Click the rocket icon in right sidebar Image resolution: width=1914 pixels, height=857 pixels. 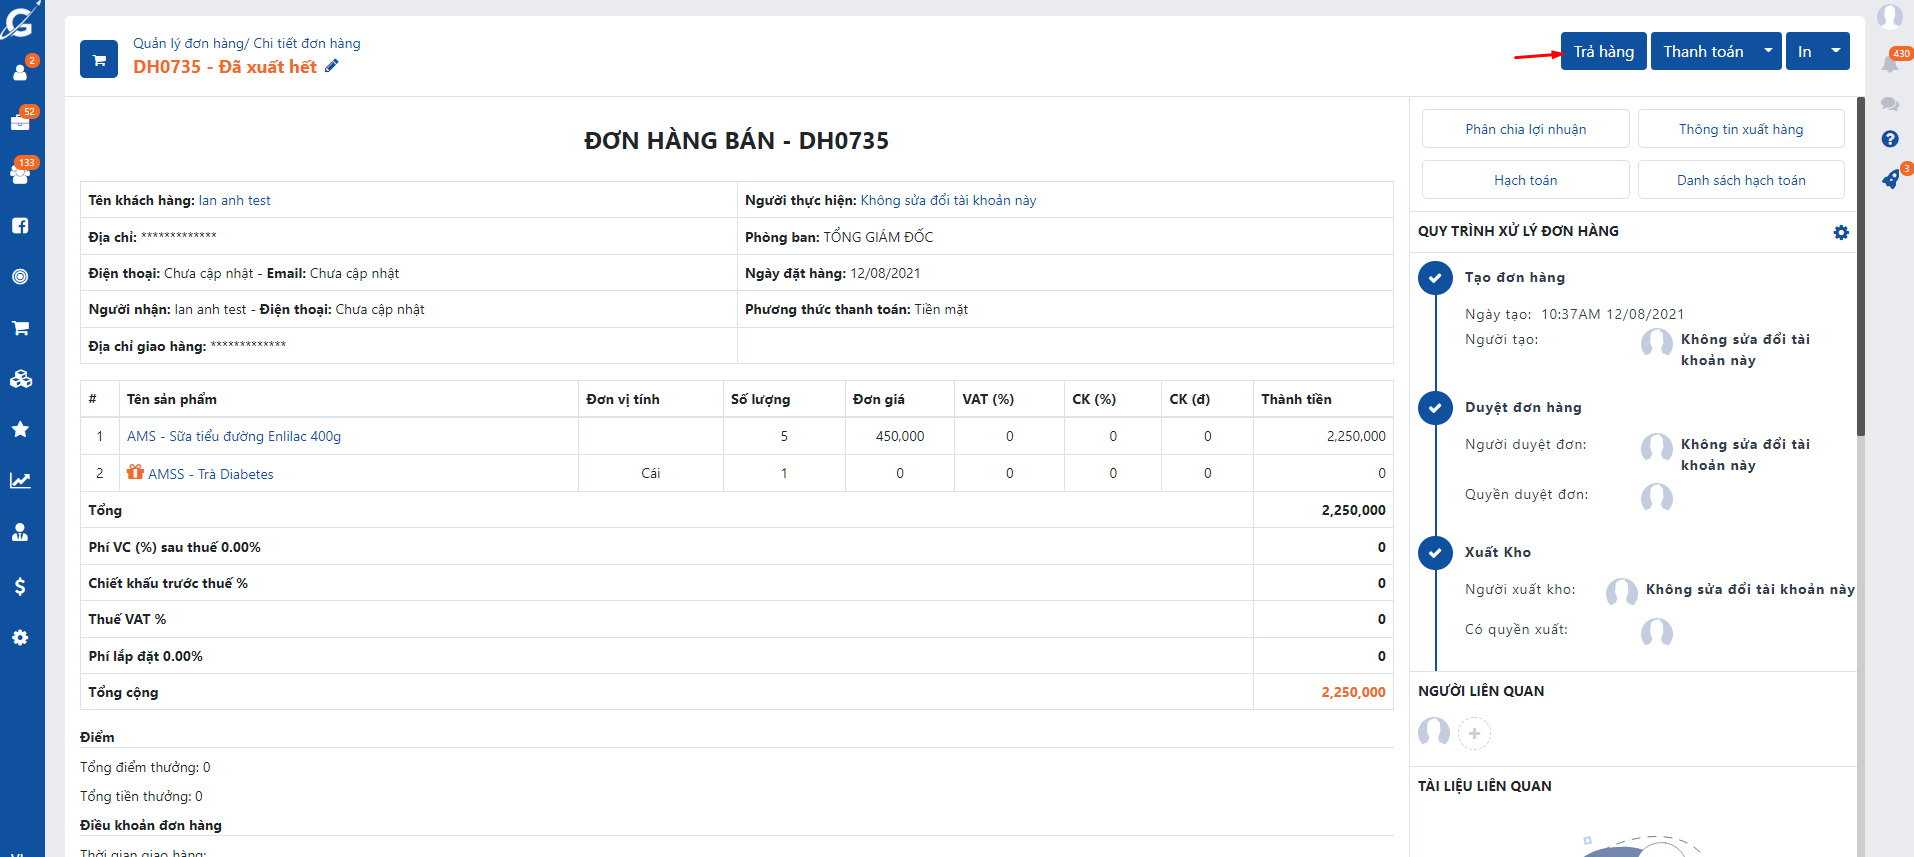pos(1889,180)
